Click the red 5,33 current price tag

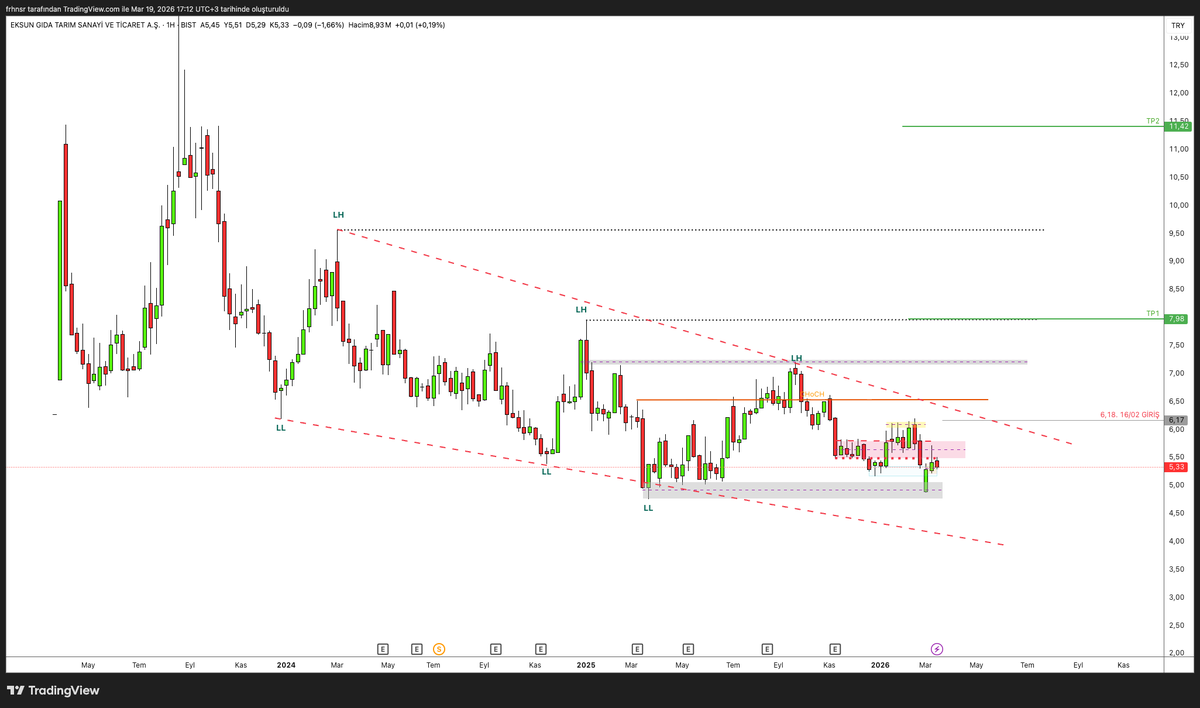coord(1178,467)
